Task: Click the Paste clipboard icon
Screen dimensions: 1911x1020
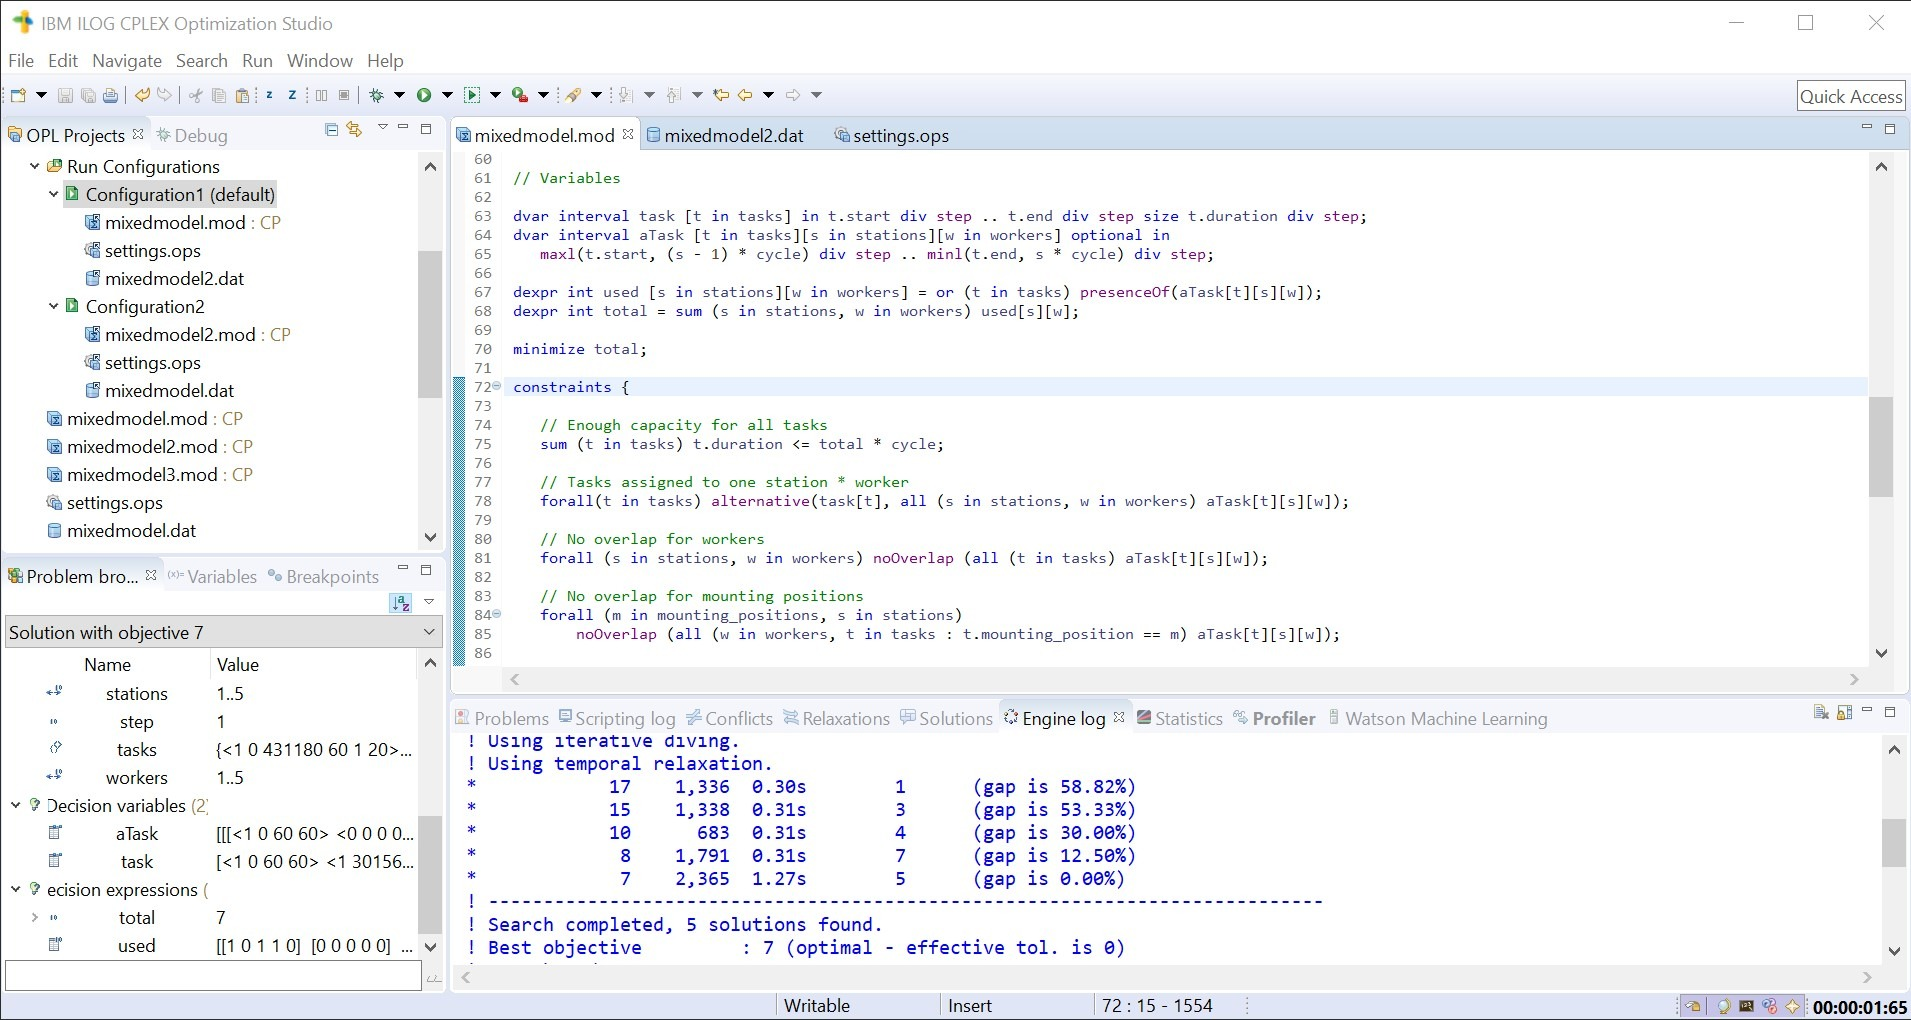Action: [x=242, y=95]
